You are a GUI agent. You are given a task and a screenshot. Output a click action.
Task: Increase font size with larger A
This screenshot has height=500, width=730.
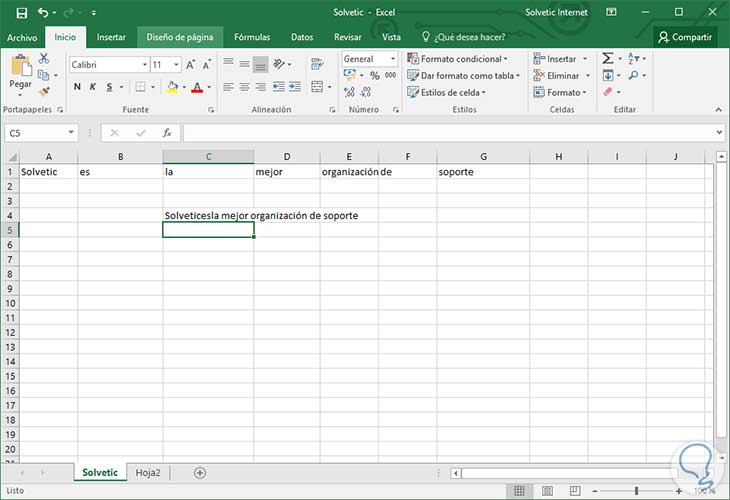coord(190,65)
